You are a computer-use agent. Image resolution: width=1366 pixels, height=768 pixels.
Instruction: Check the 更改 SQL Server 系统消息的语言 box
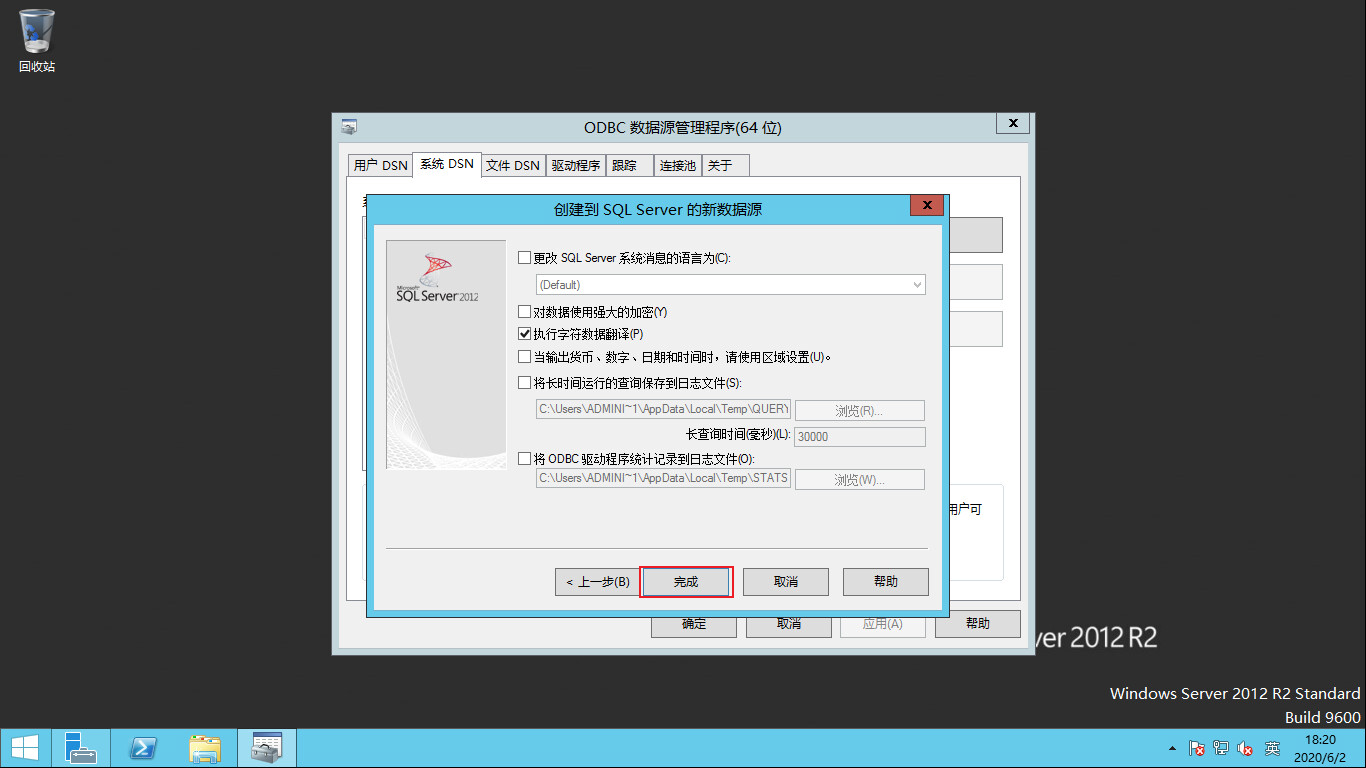click(524, 257)
